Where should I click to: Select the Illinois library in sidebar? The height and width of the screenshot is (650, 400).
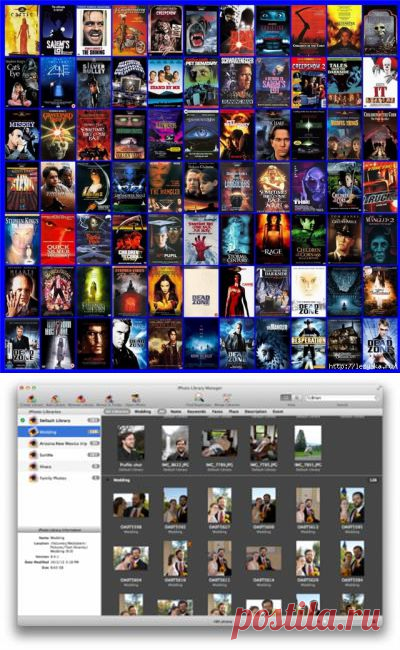pyautogui.click(x=59, y=466)
